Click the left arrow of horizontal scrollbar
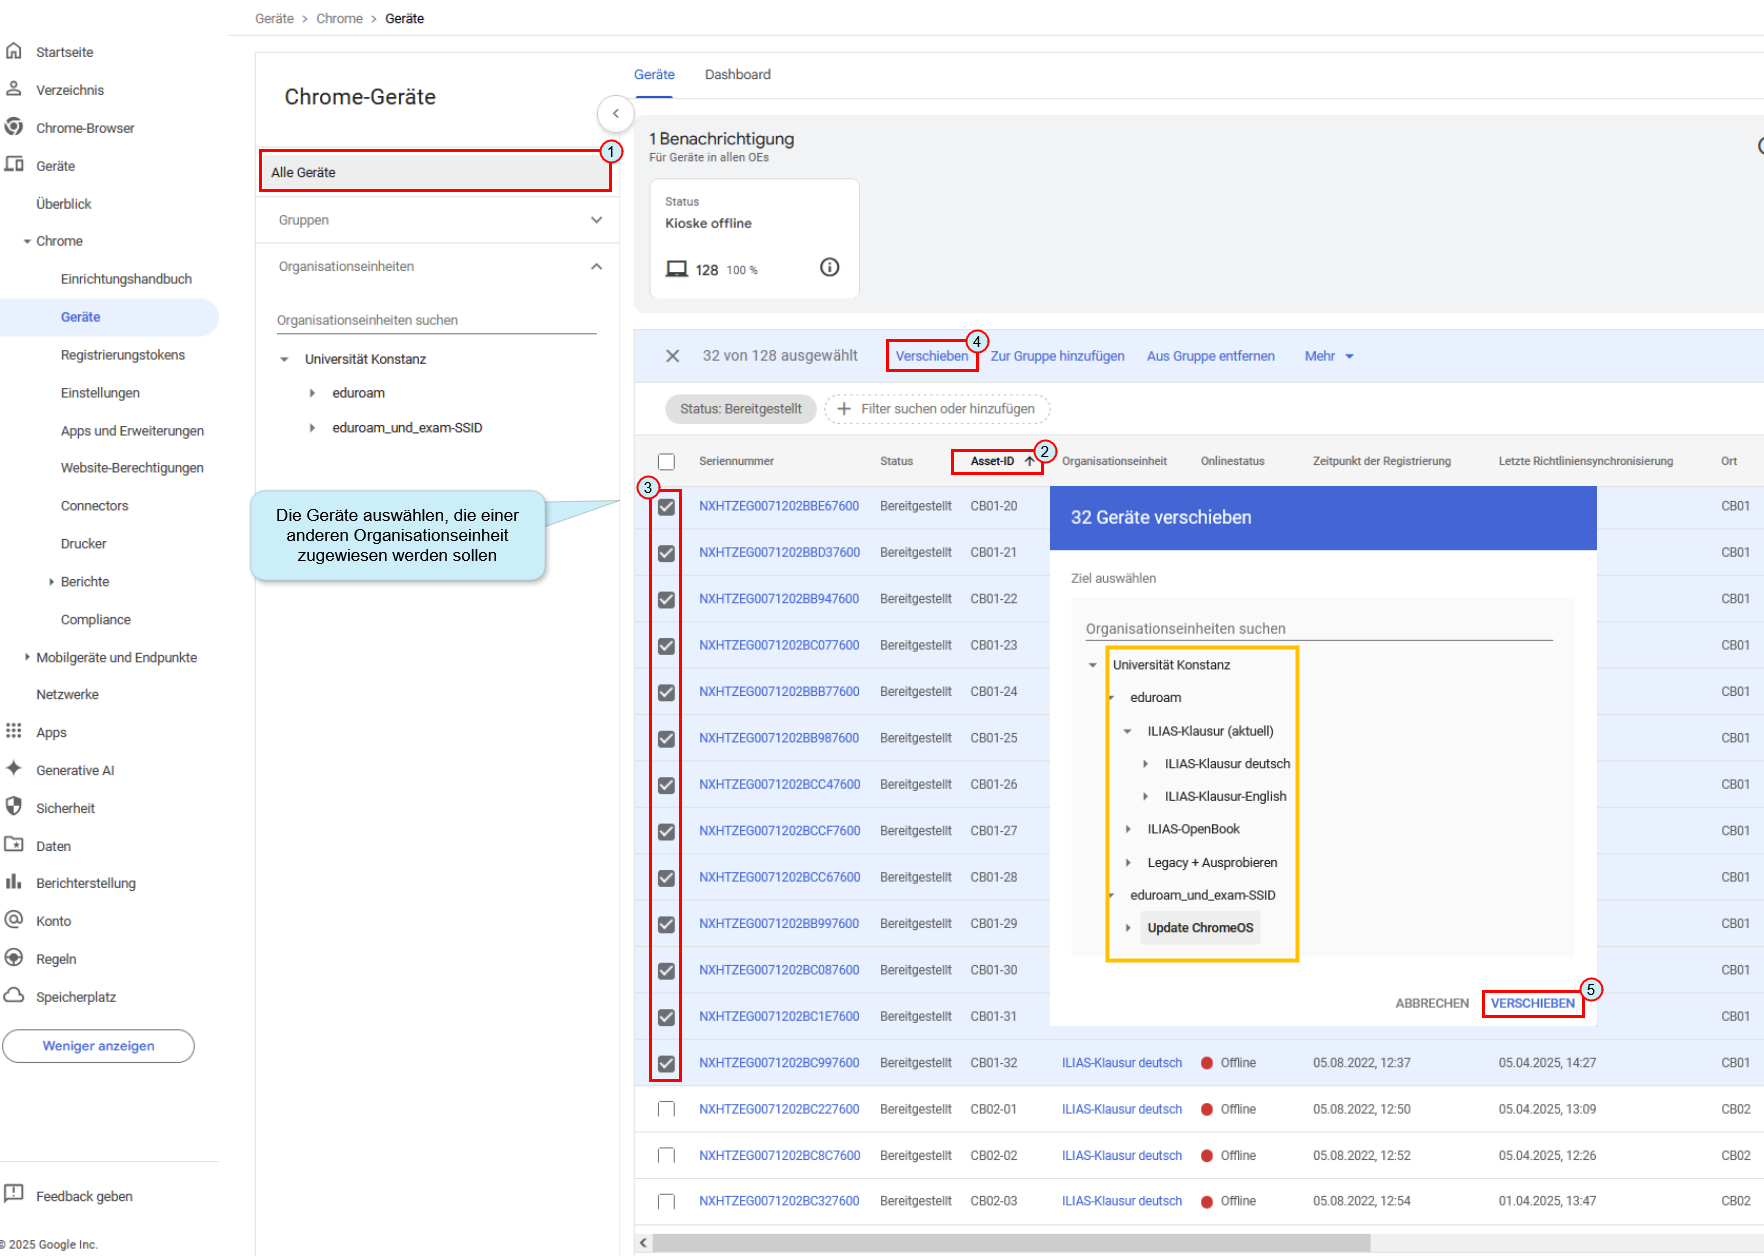The image size is (1764, 1257). tap(643, 1243)
